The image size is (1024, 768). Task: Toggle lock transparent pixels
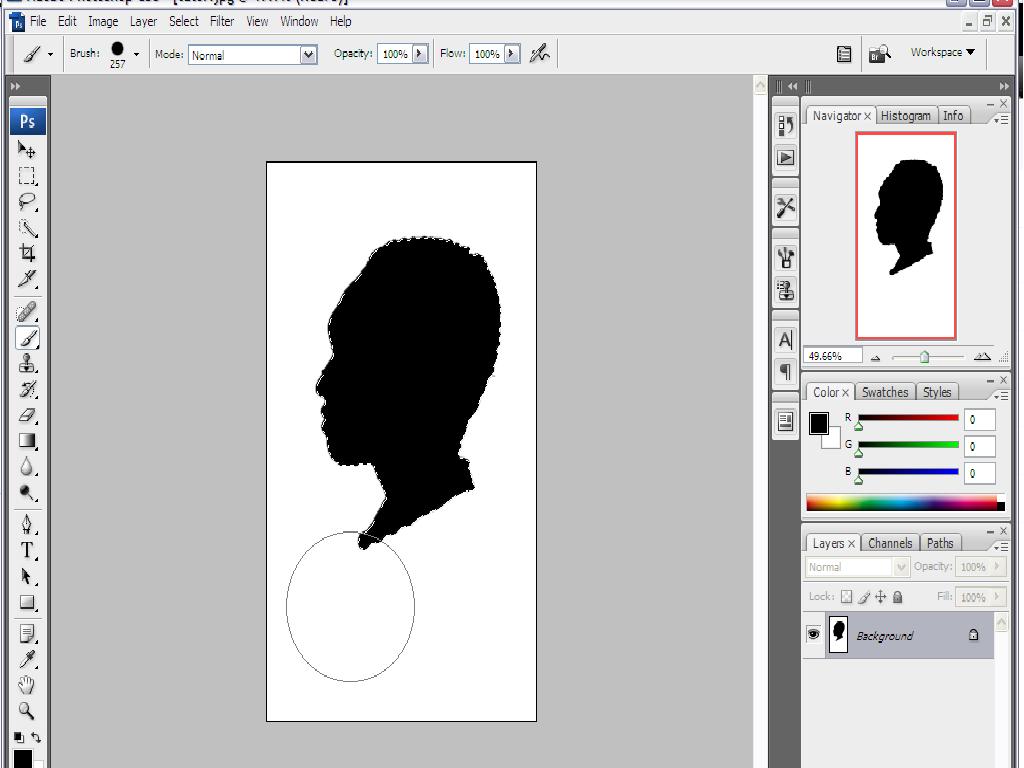pyautogui.click(x=846, y=596)
